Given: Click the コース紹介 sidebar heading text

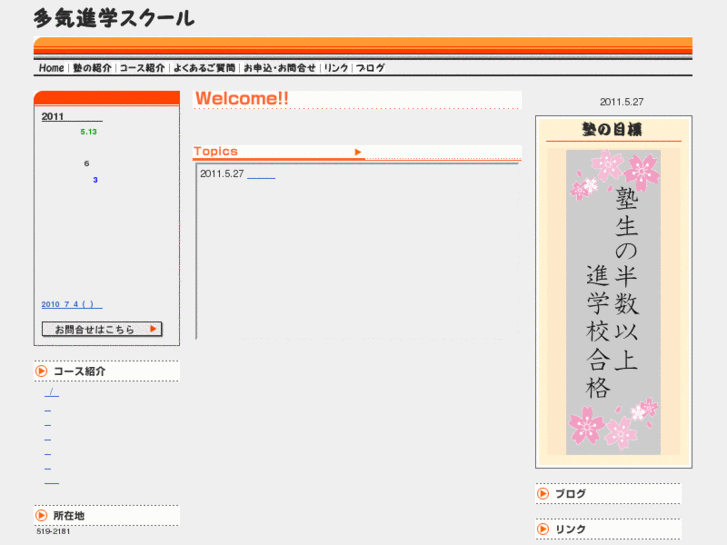Looking at the screenshot, I should click(79, 371).
